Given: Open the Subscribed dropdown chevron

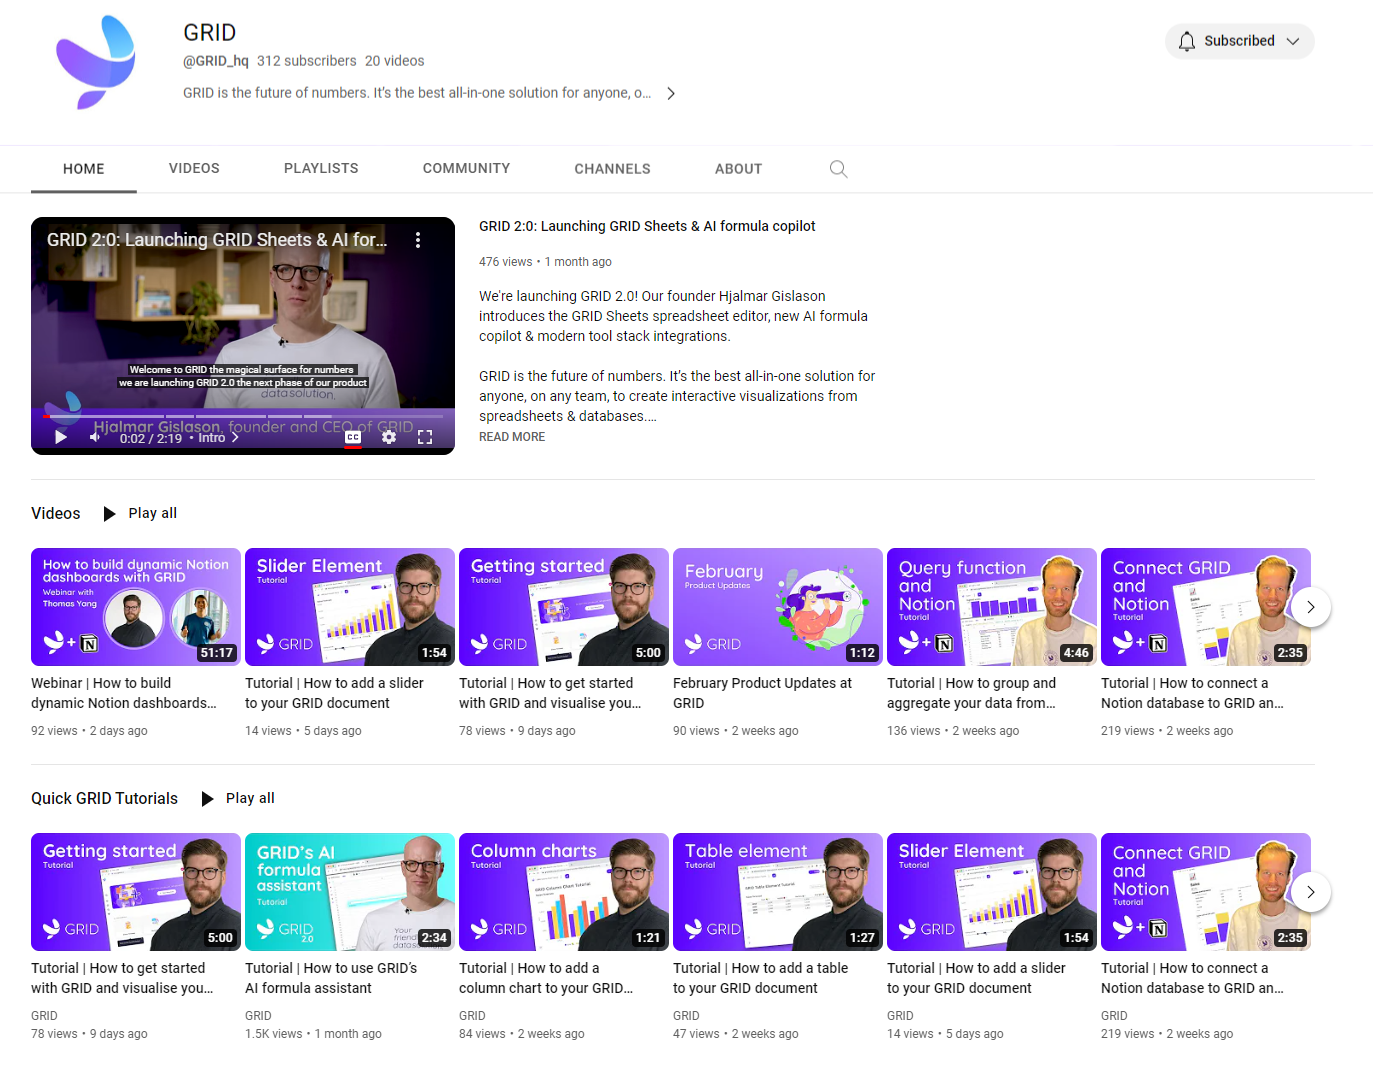Looking at the screenshot, I should point(1293,41).
